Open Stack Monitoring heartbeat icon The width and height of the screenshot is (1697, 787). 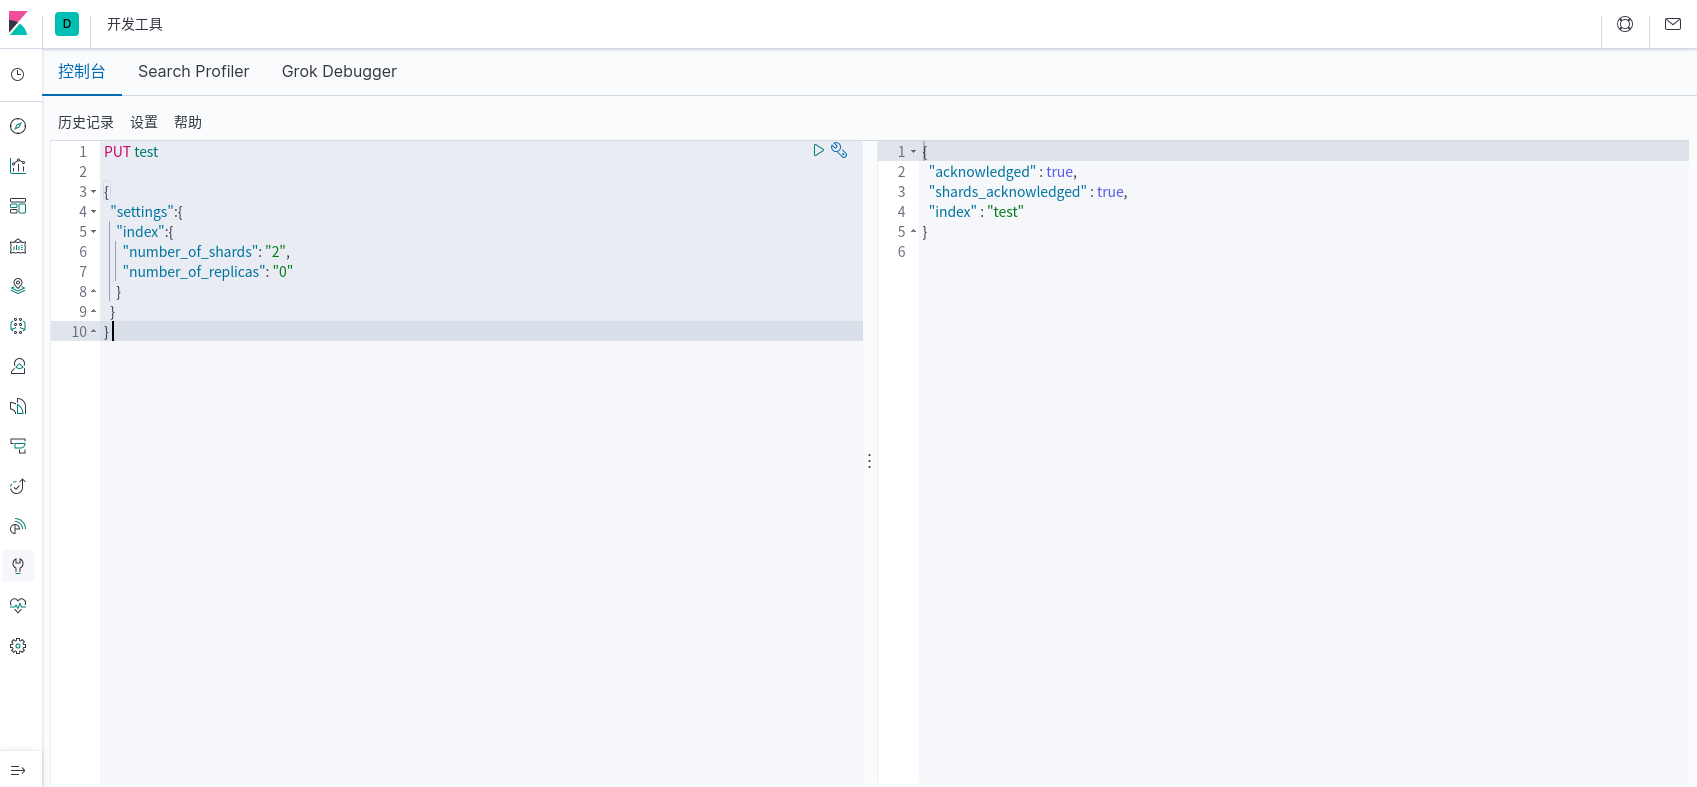18,606
